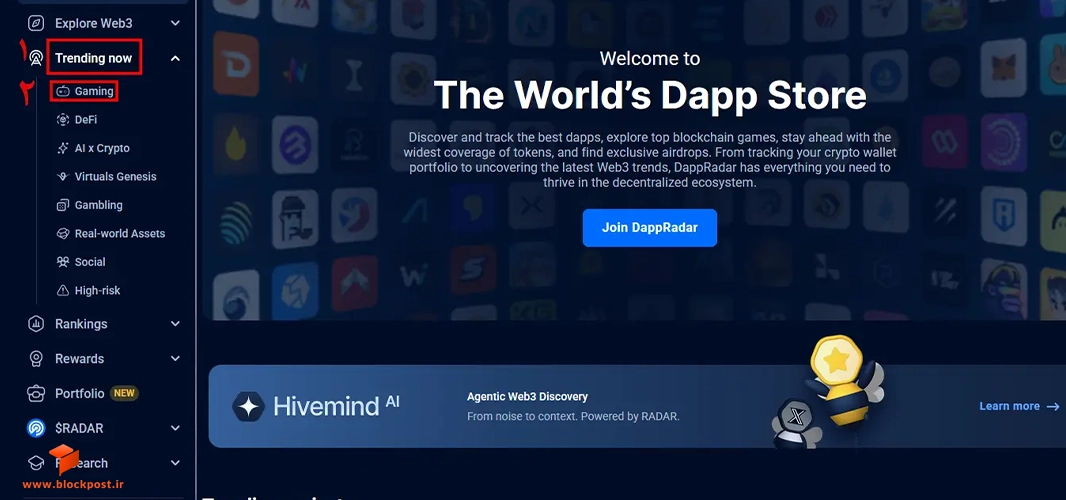Click the $RADAR label
1066x500 pixels.
(79, 428)
